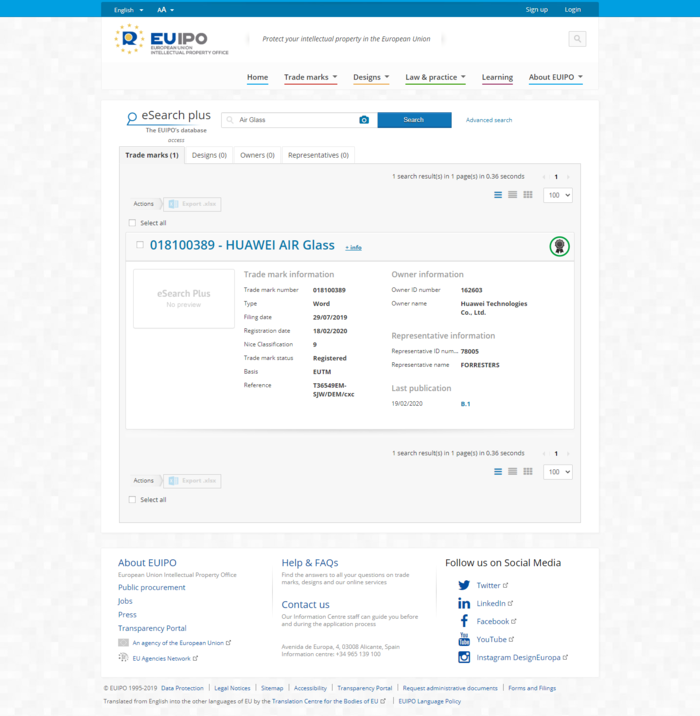
Task: Expand the About EUIPO menu
Action: 556,77
